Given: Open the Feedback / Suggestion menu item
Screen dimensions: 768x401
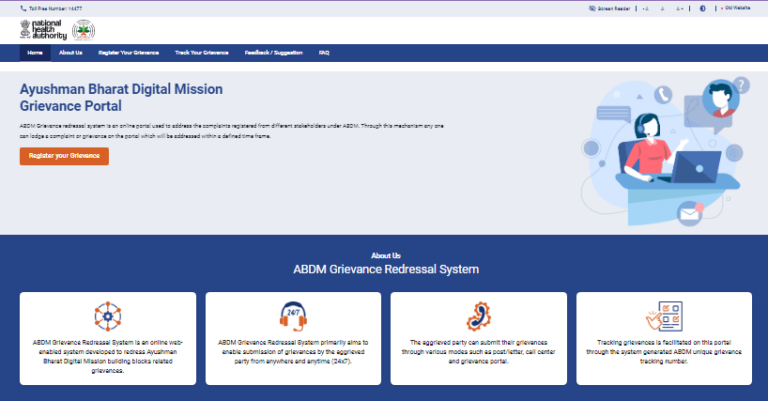Looking at the screenshot, I should click(273, 52).
